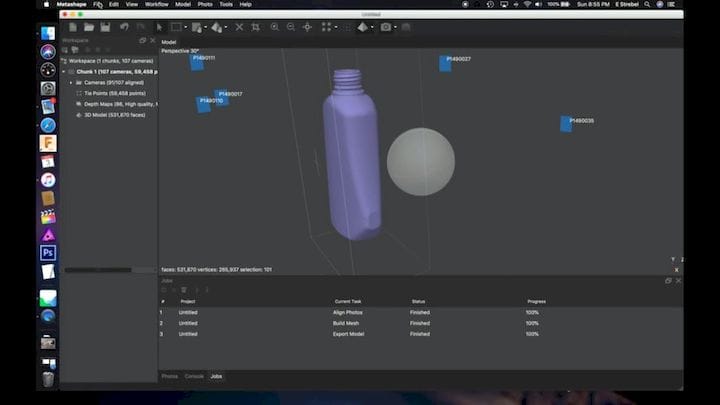
Task: Expand the Cameras group in Workspace
Action: tap(71, 82)
